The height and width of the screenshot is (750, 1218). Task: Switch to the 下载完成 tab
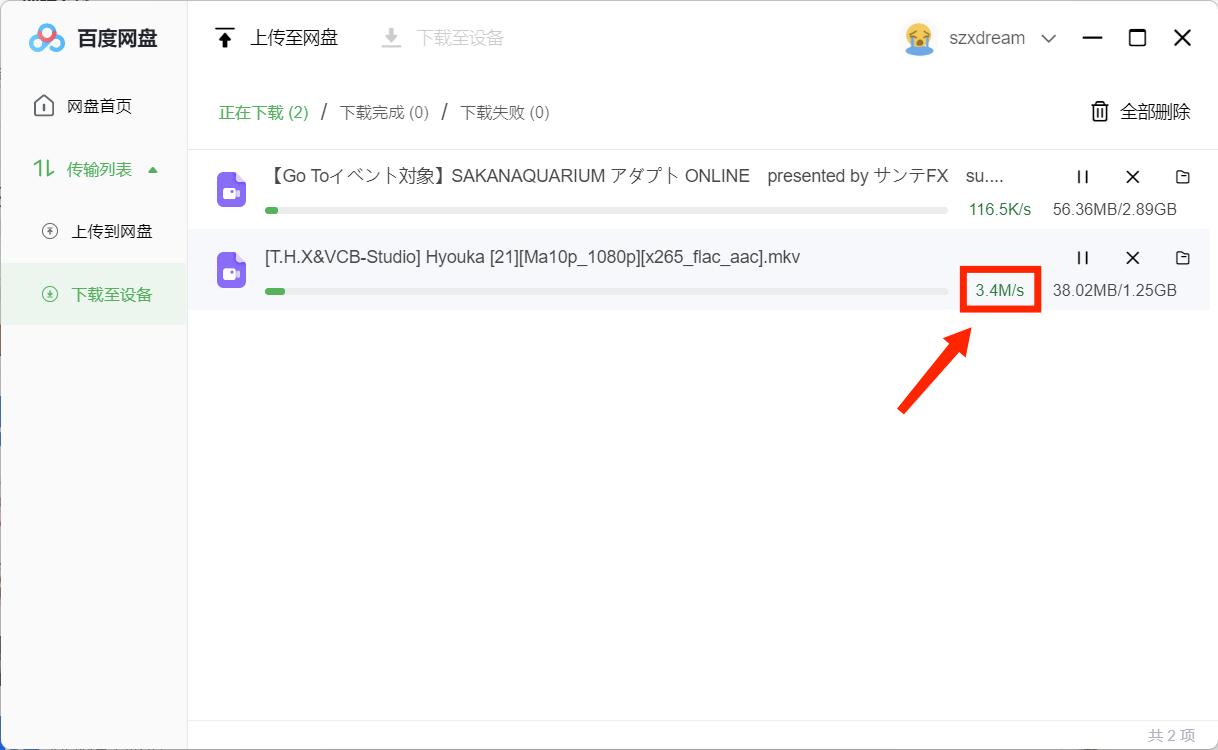pyautogui.click(x=384, y=112)
